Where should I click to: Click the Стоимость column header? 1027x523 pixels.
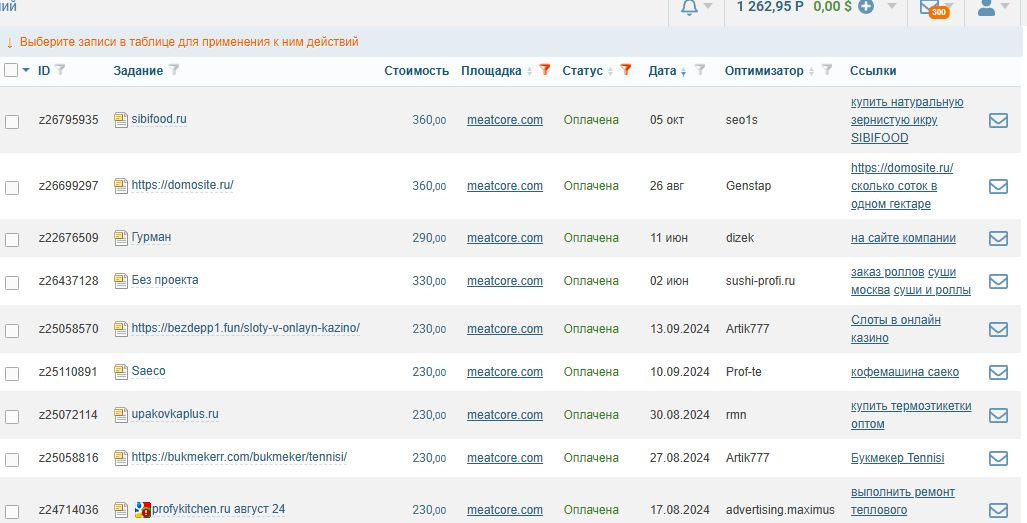tap(417, 71)
